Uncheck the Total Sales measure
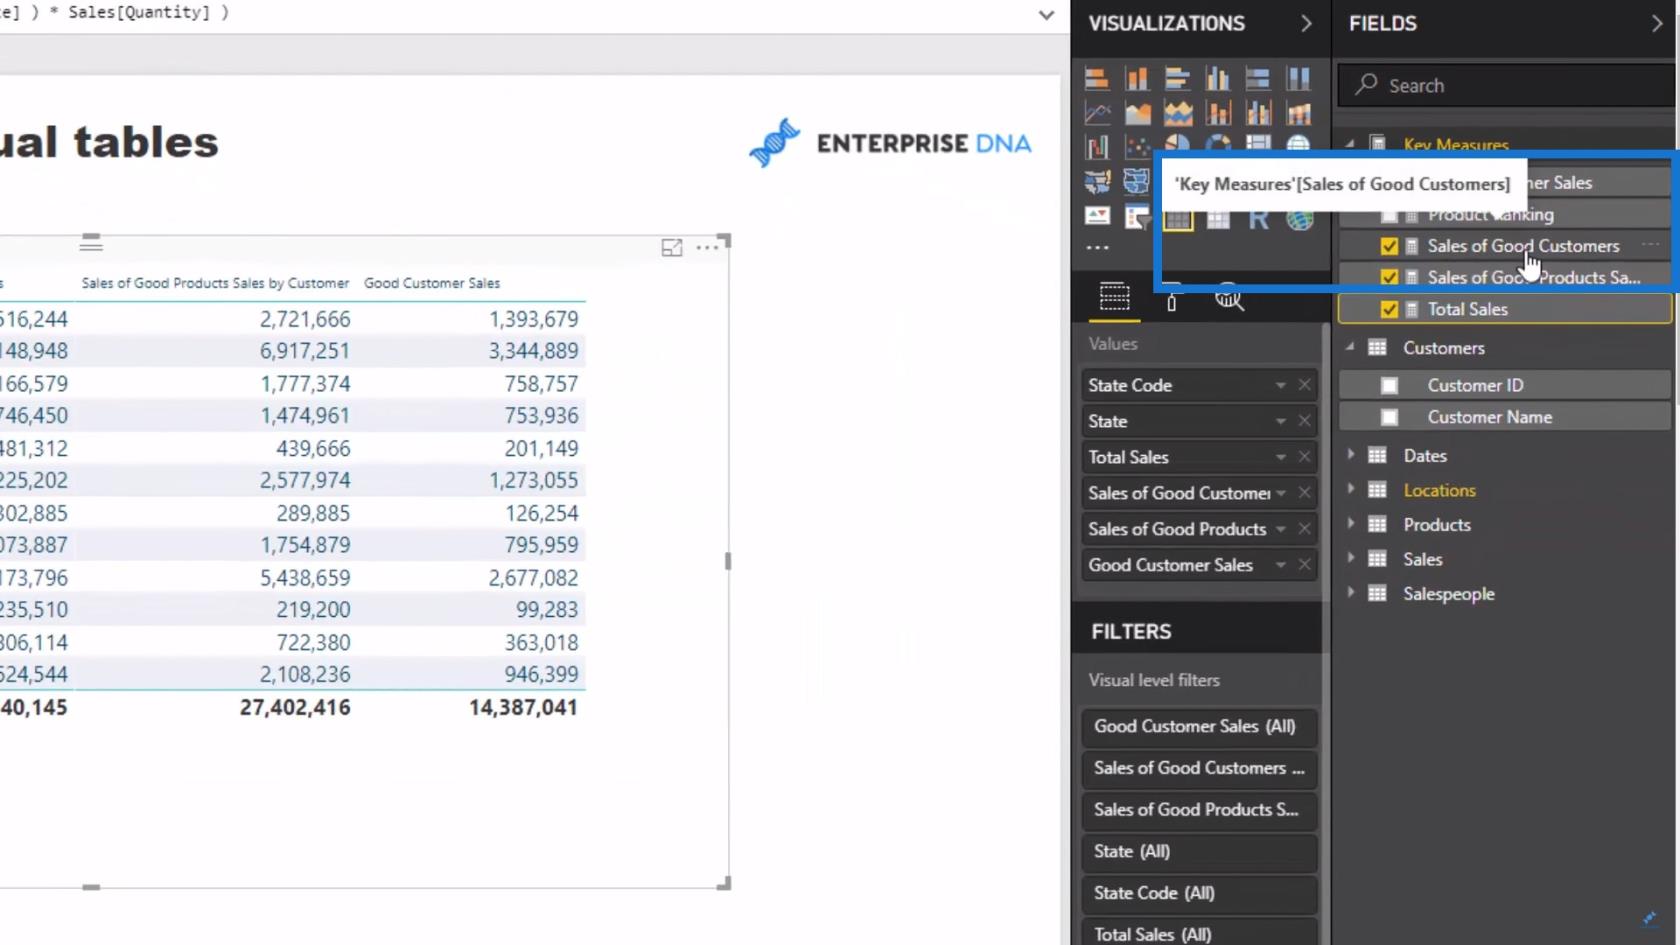The image size is (1680, 945). tap(1389, 309)
